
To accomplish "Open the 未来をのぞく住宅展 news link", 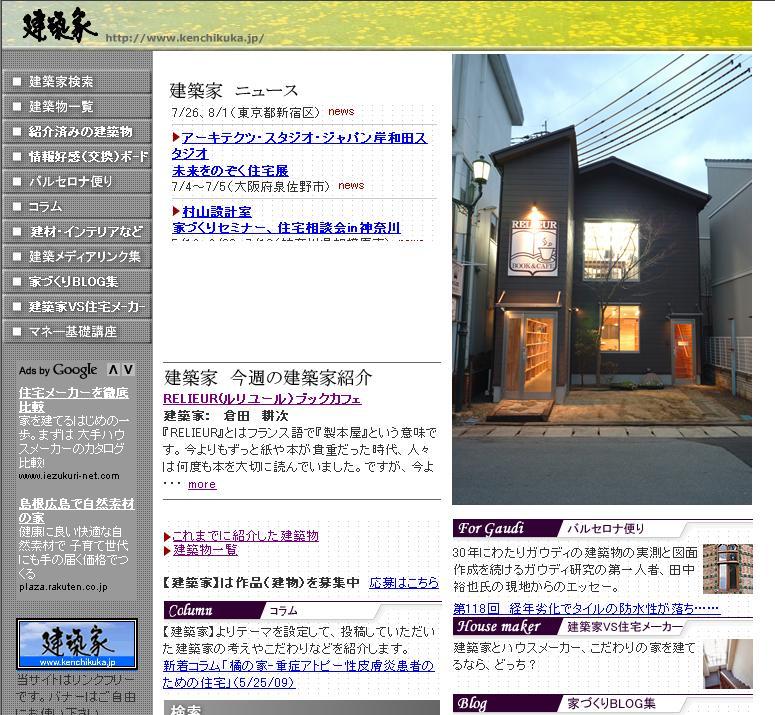I will [x=230, y=171].
